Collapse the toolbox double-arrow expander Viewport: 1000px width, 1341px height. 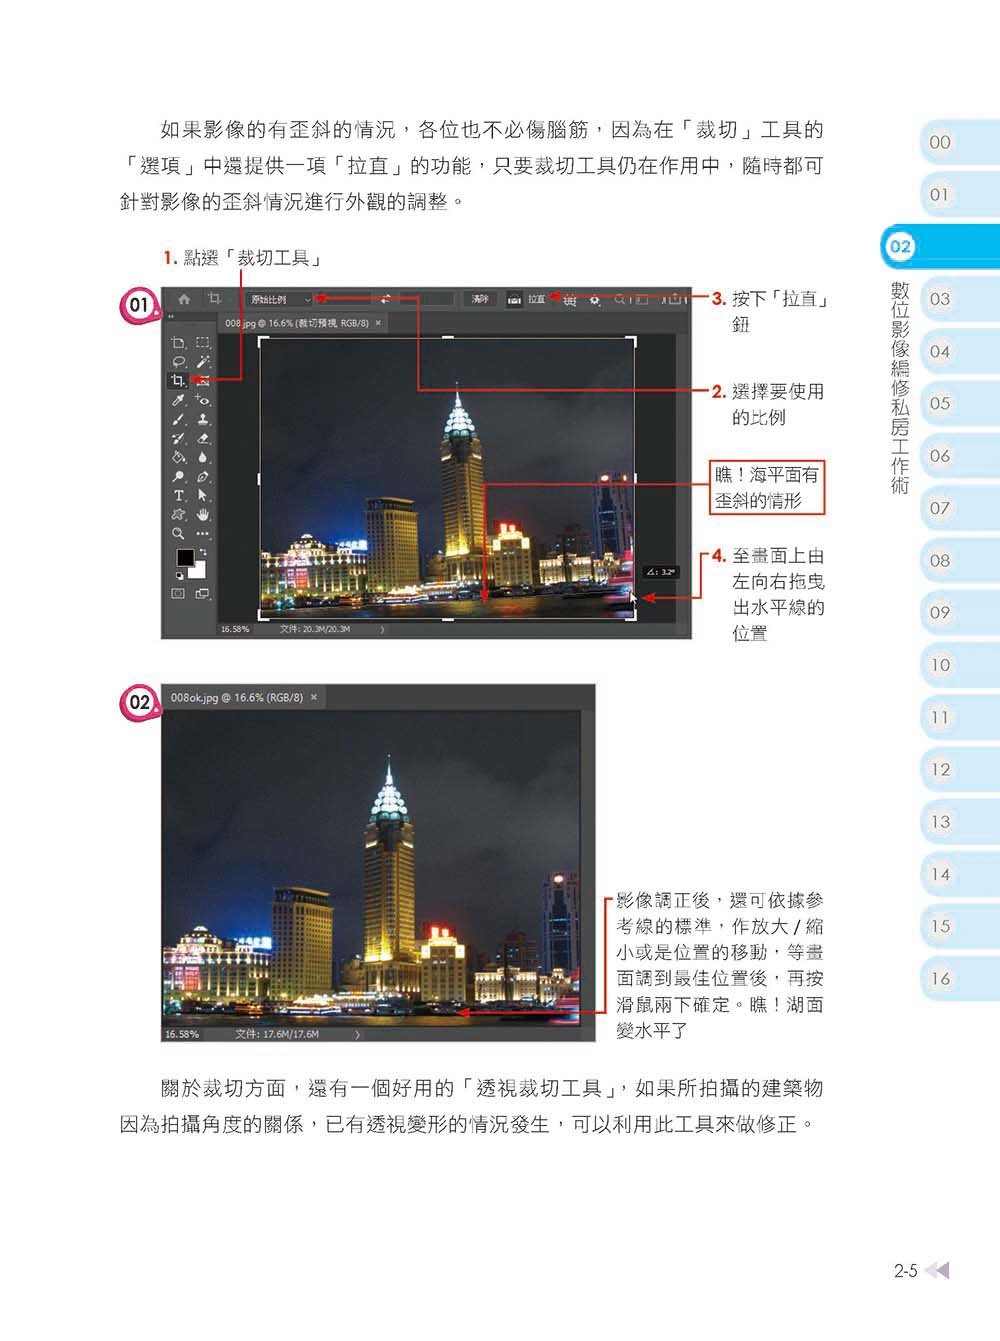click(171, 317)
